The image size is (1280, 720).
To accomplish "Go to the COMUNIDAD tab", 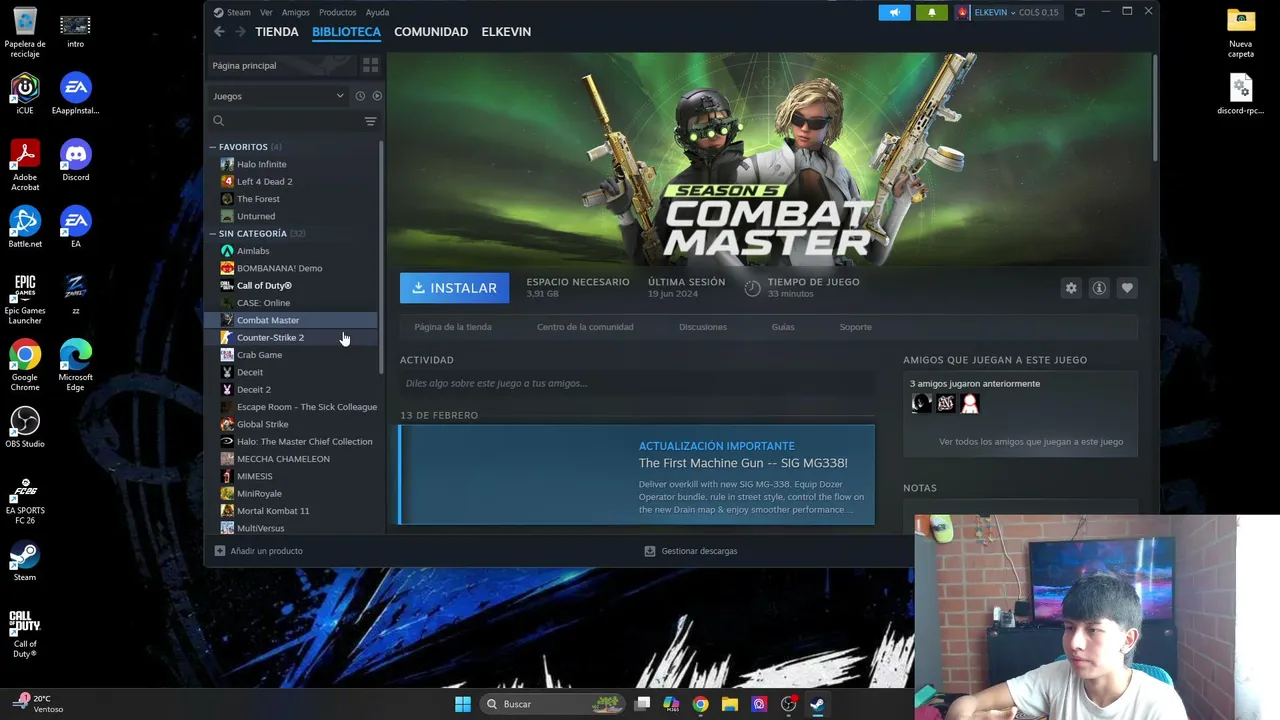I will click(x=431, y=32).
